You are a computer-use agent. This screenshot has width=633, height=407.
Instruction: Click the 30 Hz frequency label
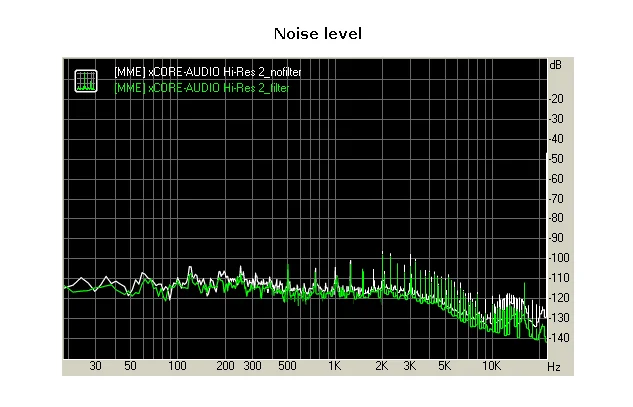tap(95, 366)
